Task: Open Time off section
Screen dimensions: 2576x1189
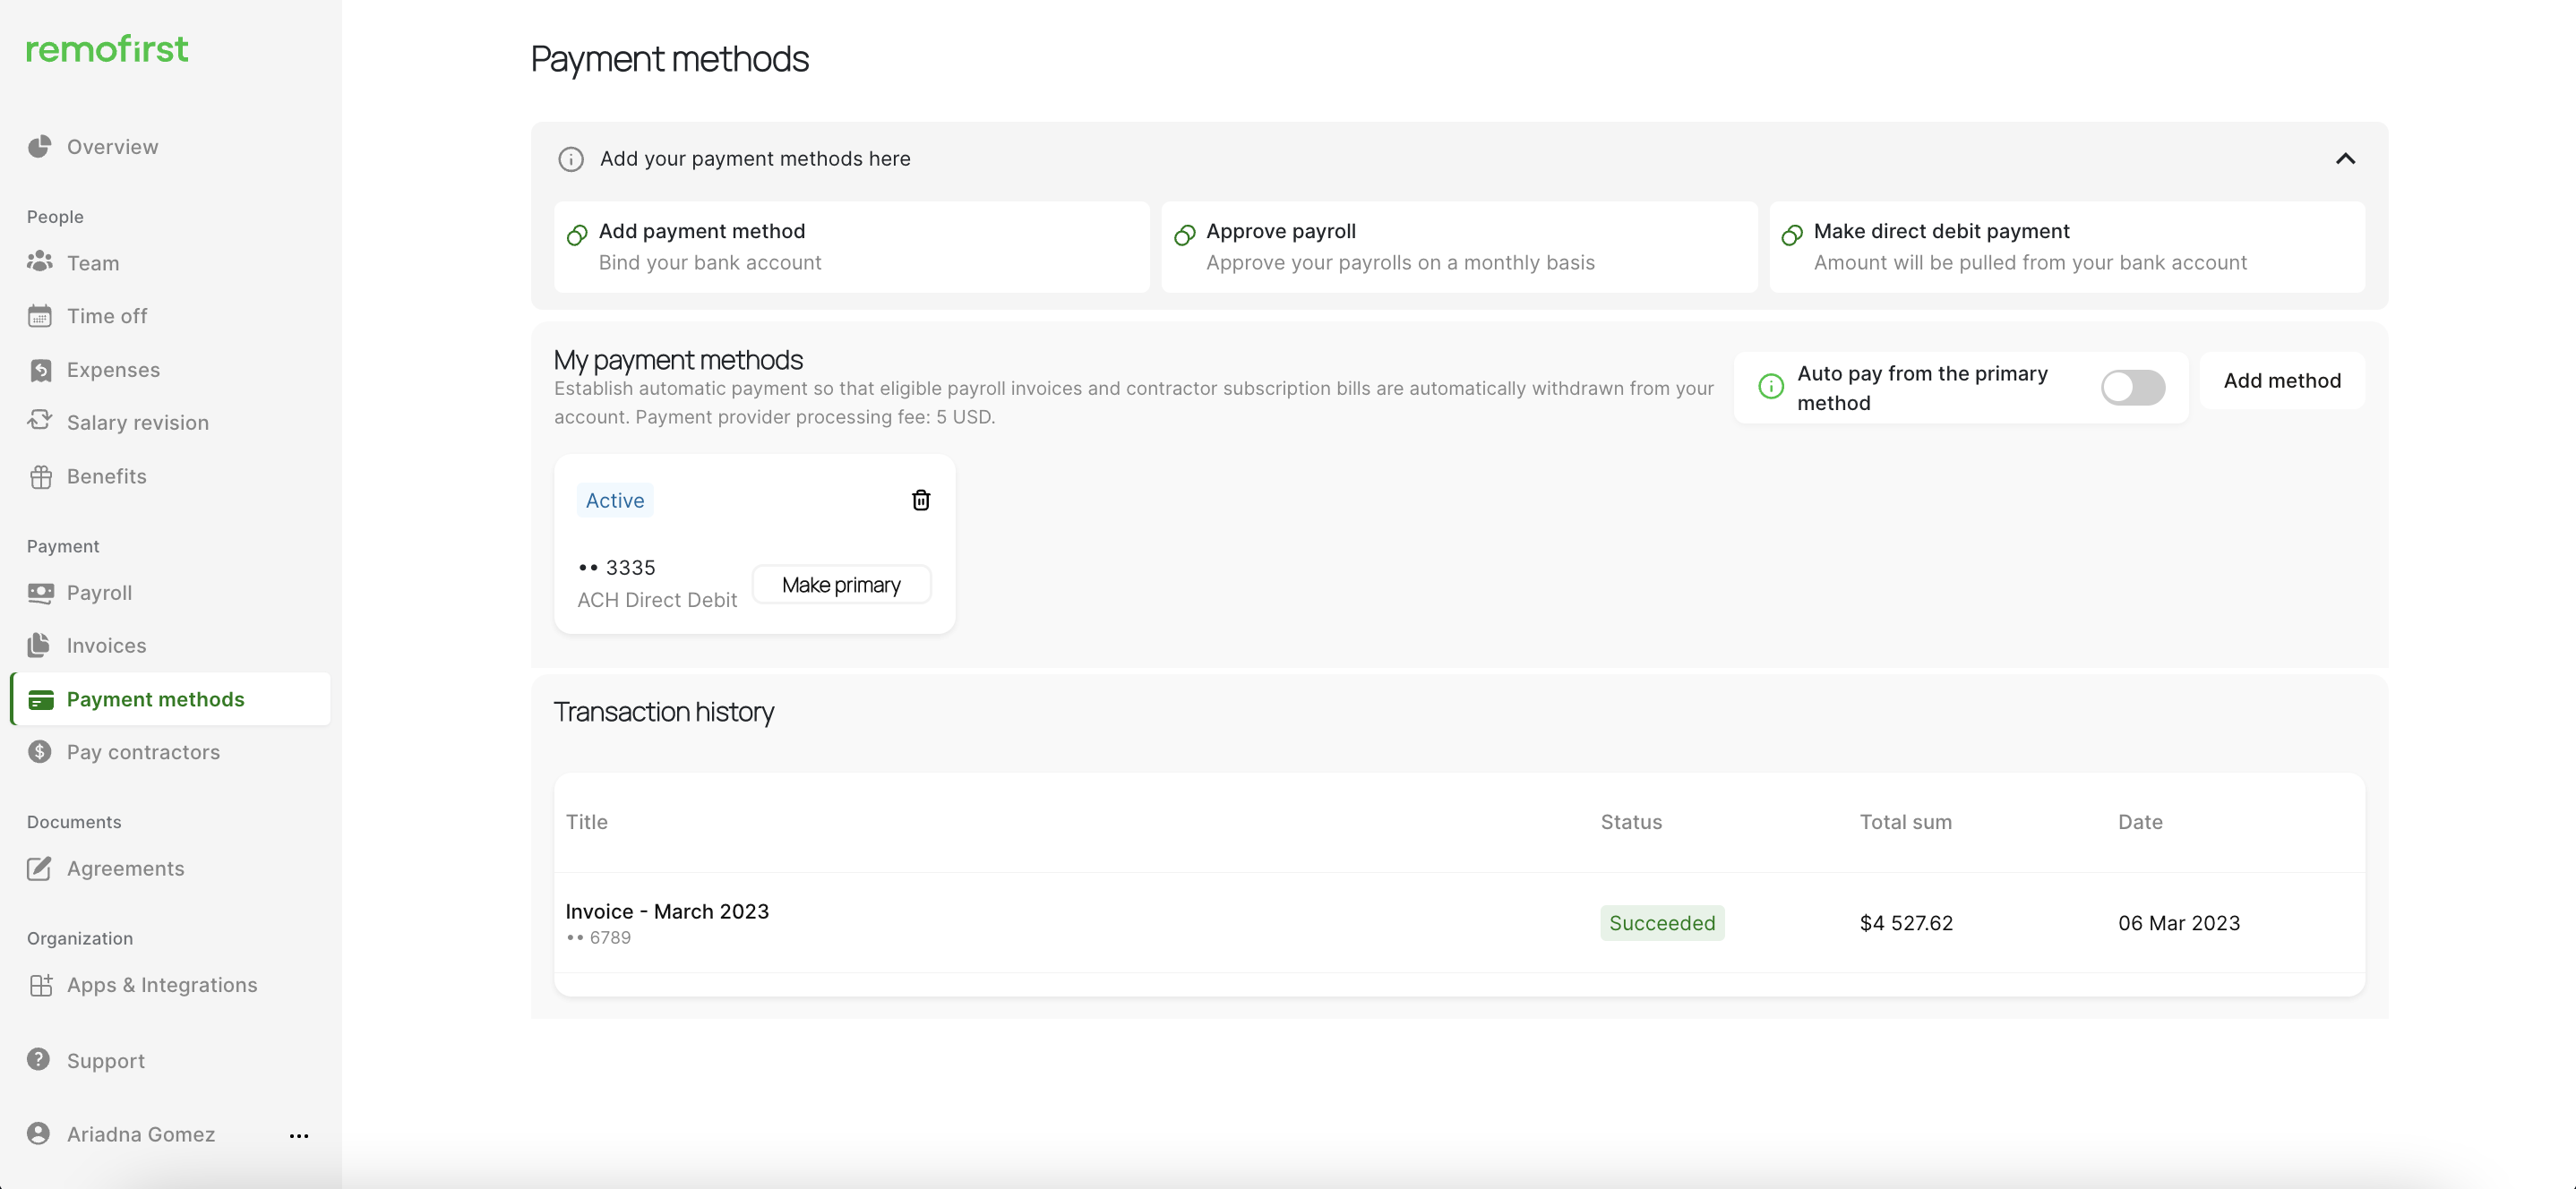Action: click(170, 316)
